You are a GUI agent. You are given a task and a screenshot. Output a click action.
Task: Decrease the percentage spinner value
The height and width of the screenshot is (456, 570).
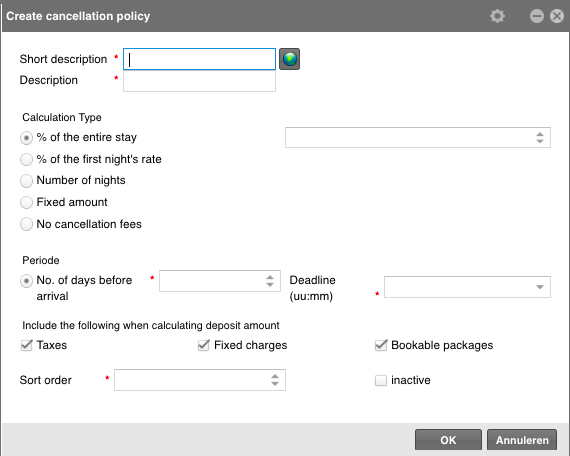pyautogui.click(x=540, y=141)
